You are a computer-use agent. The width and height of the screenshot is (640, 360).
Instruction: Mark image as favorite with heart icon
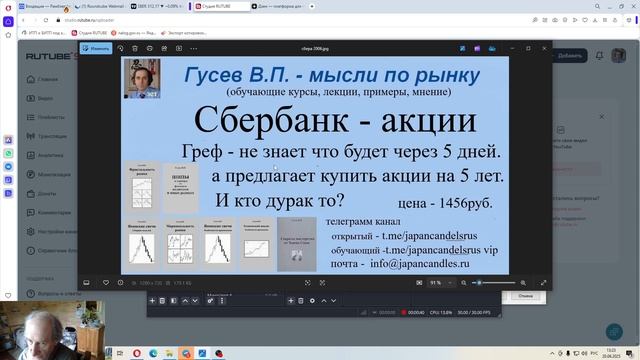[106, 282]
